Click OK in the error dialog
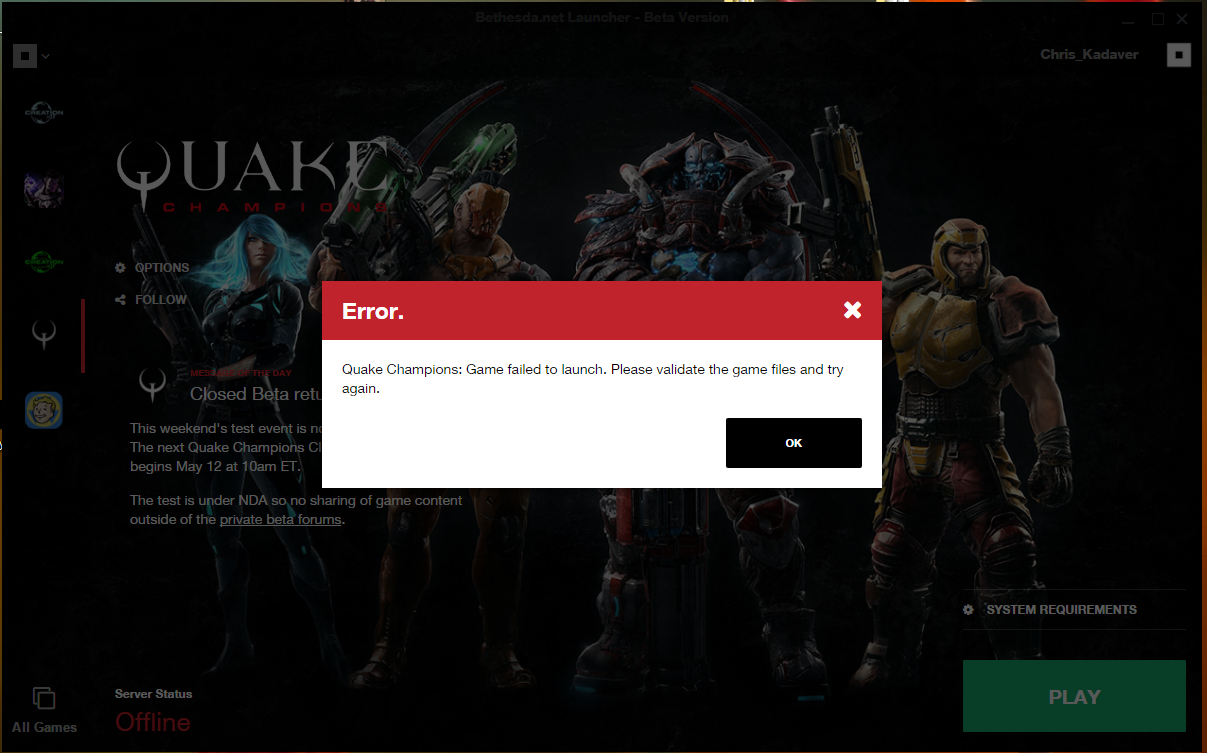This screenshot has width=1207, height=753. 793,443
